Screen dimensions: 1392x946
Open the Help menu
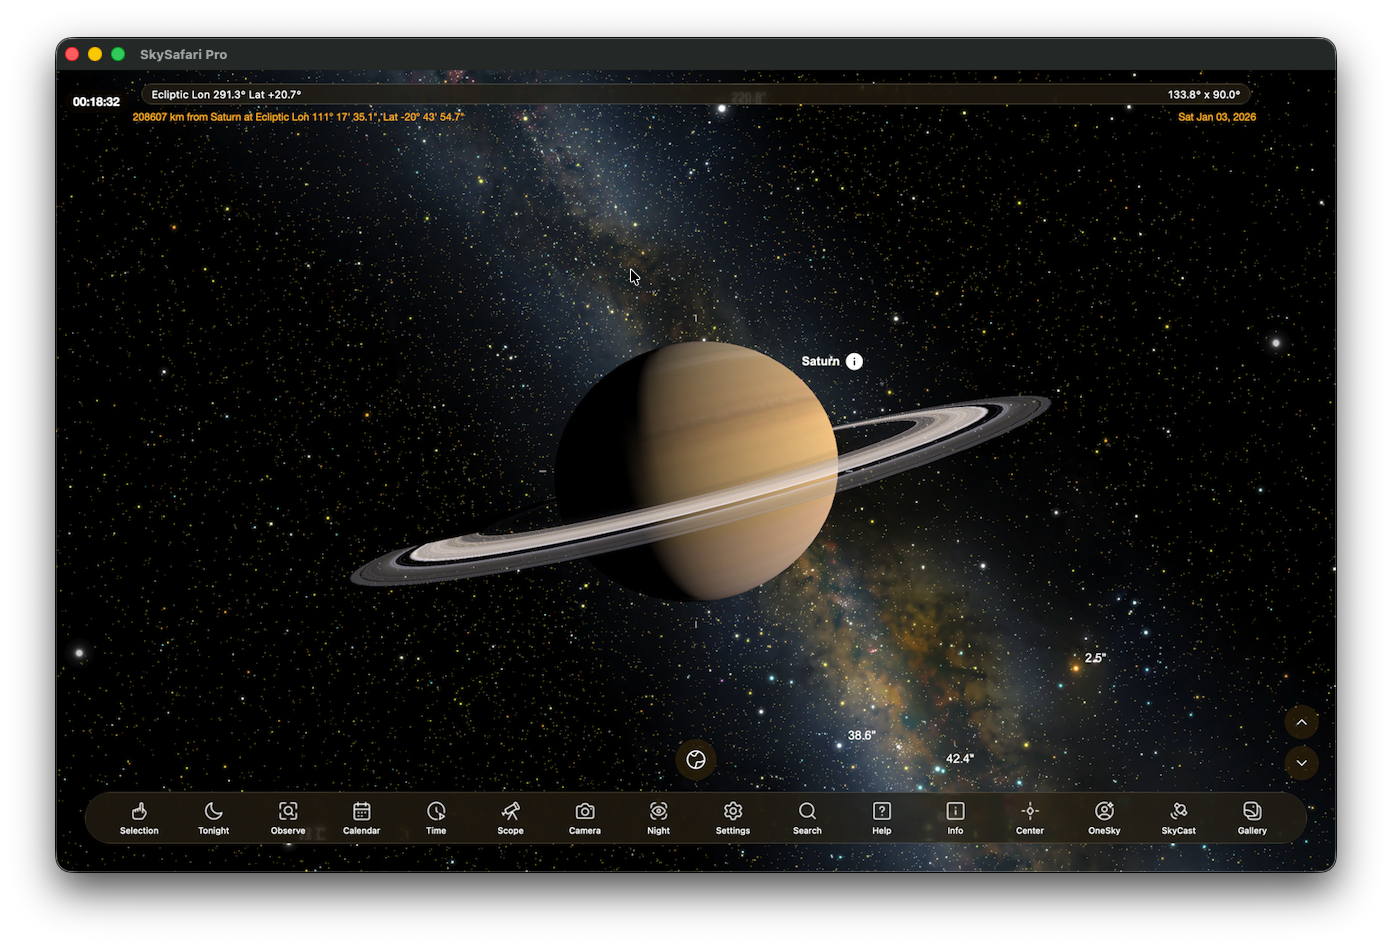(881, 817)
